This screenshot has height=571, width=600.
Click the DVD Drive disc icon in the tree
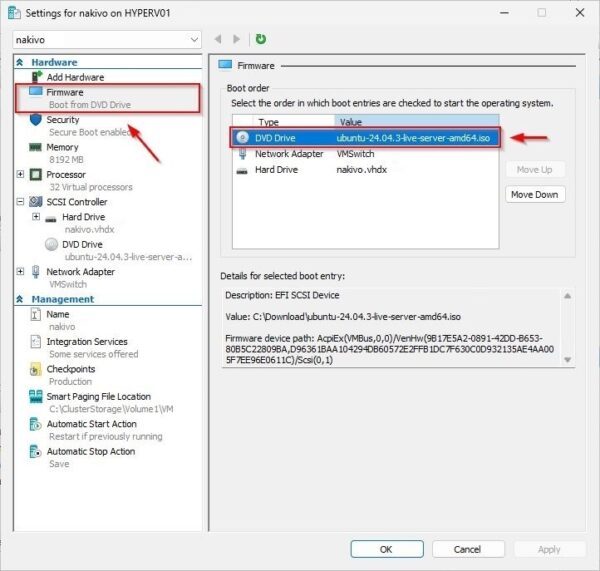(x=51, y=244)
